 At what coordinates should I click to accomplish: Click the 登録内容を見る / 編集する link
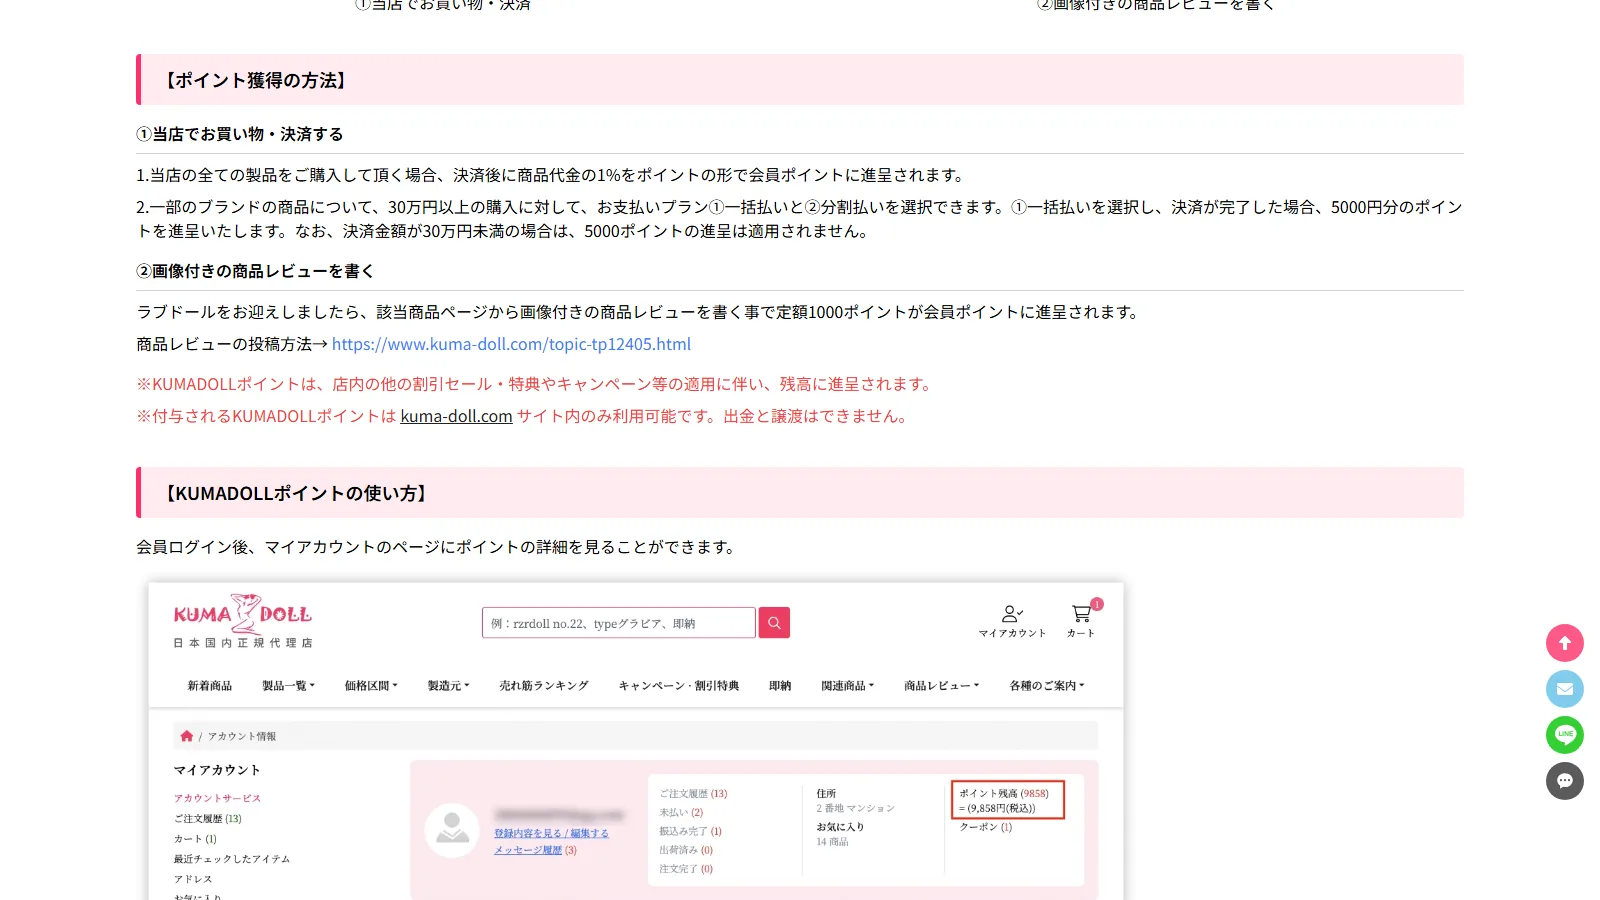(551, 833)
